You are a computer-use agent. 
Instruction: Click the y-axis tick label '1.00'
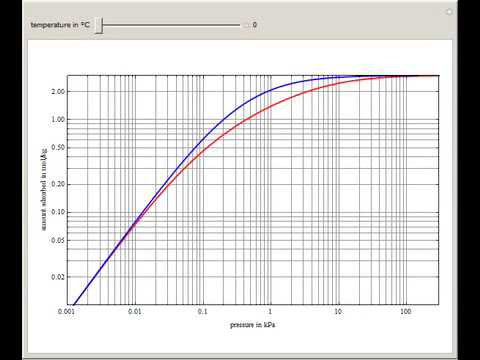[x=58, y=119]
